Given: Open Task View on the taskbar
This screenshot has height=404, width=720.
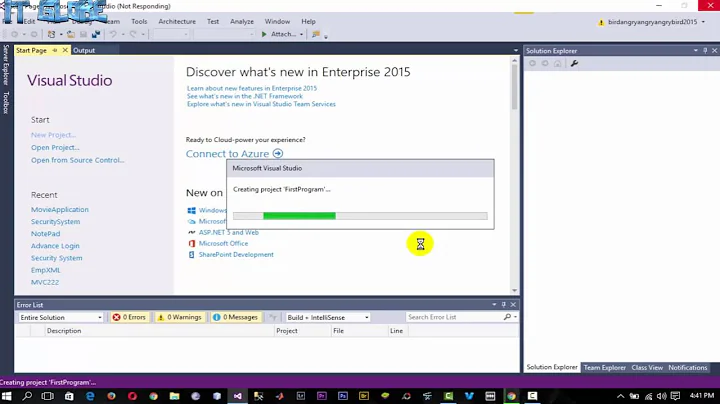Looking at the screenshot, I should (47, 396).
